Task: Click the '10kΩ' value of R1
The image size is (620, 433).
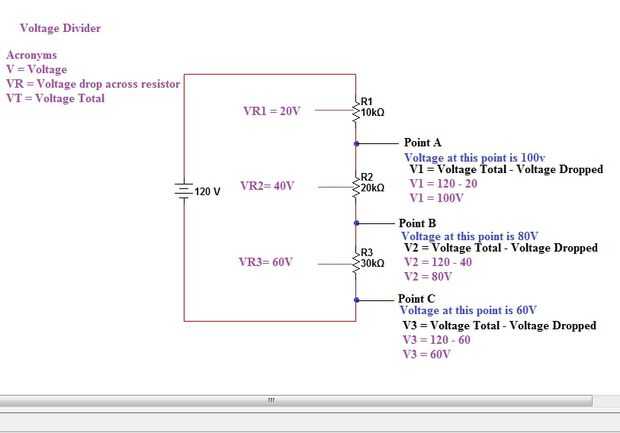Action: click(372, 113)
